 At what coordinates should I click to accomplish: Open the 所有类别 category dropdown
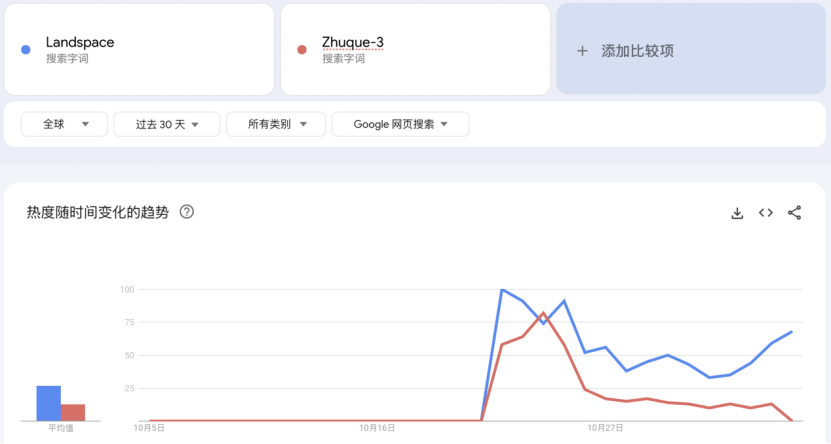(x=276, y=124)
